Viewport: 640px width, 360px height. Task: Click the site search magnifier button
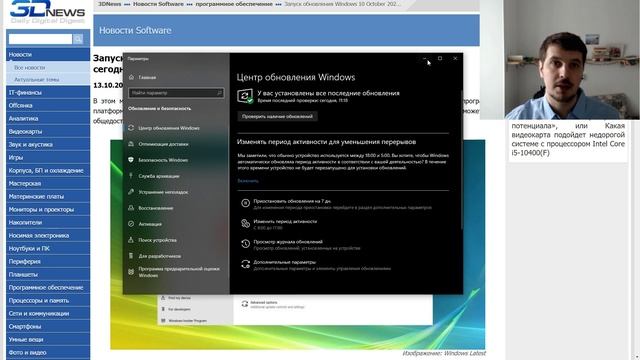(x=78, y=39)
